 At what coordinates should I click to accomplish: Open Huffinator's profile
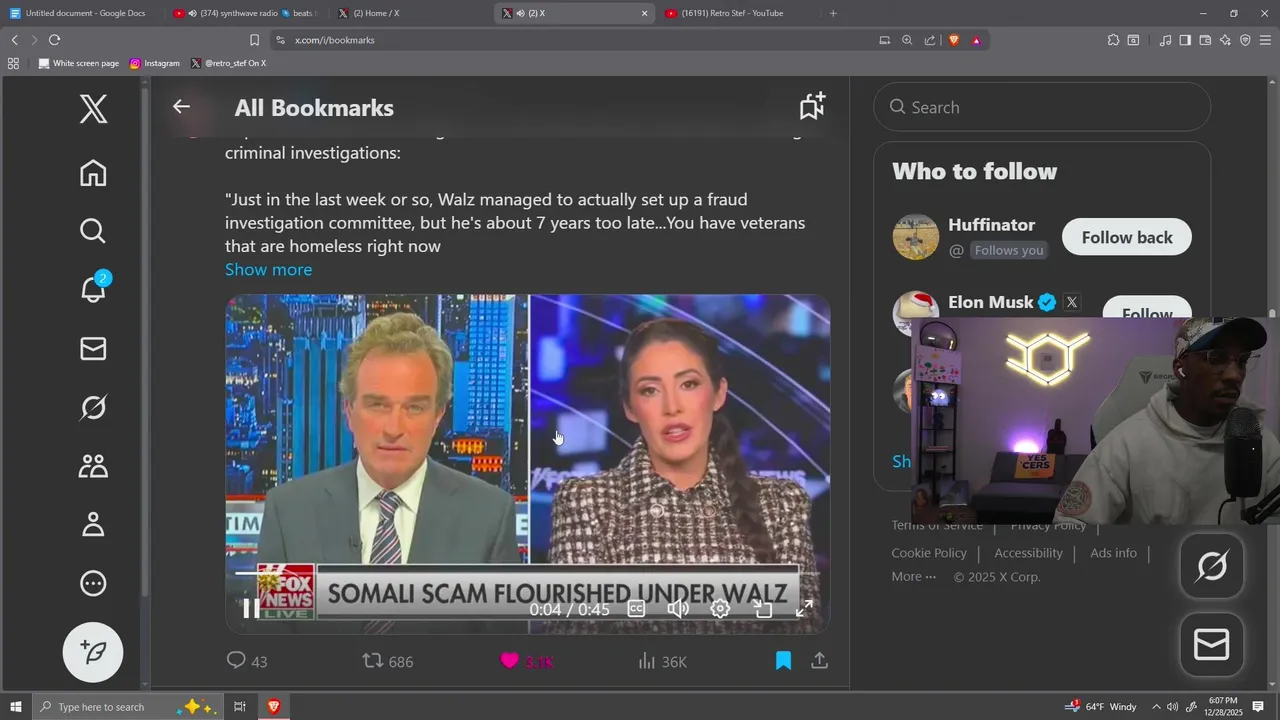[991, 225]
